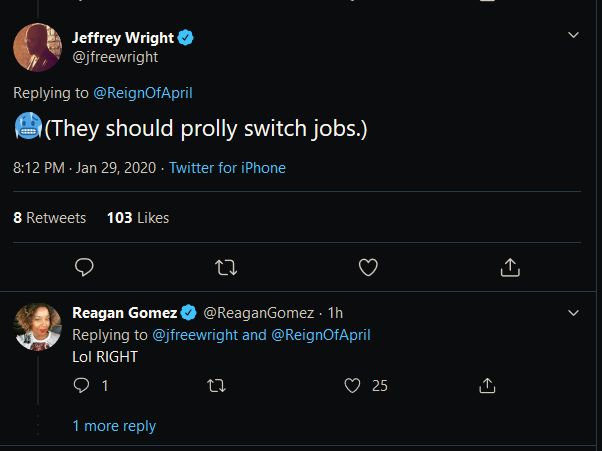Reply to Reagan Gomez's comment

coord(82,385)
